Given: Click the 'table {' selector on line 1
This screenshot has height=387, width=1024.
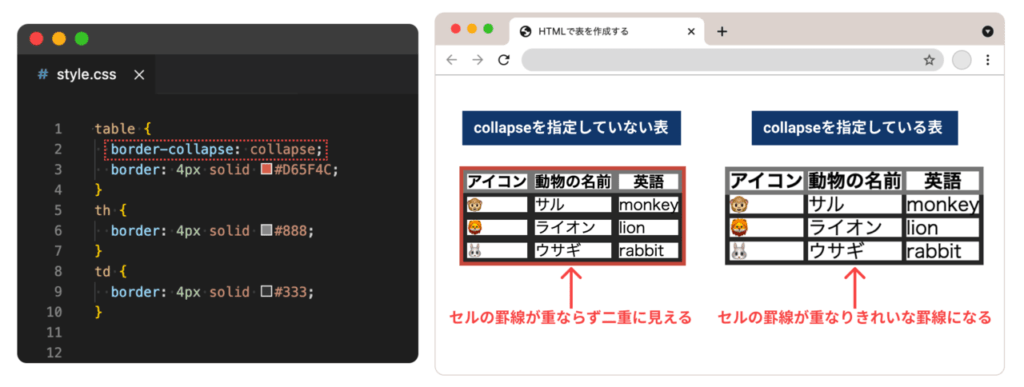Looking at the screenshot, I should (x=123, y=129).
